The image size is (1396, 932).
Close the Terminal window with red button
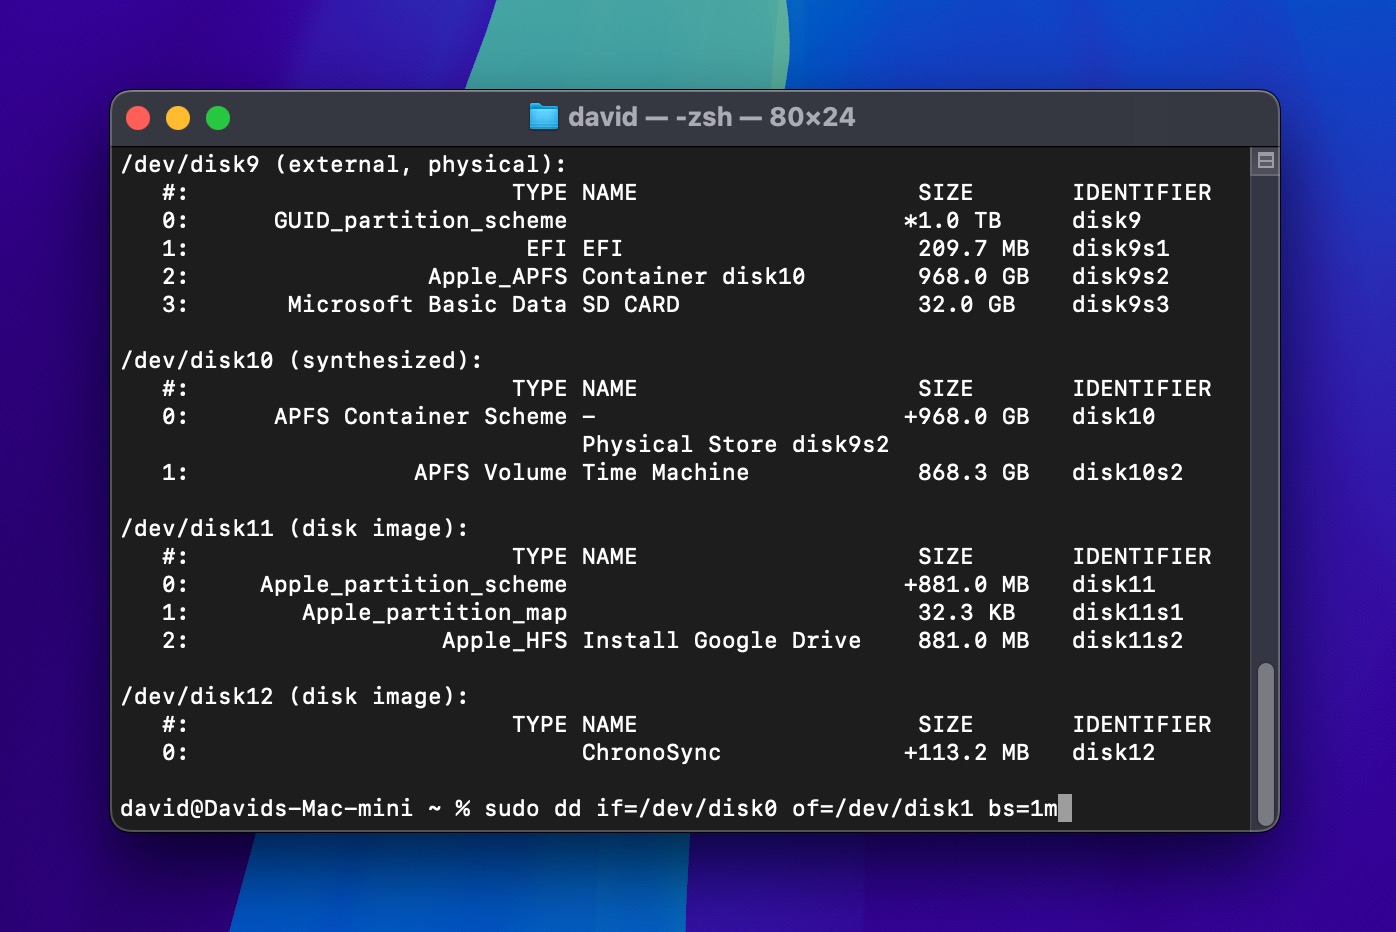click(x=138, y=118)
